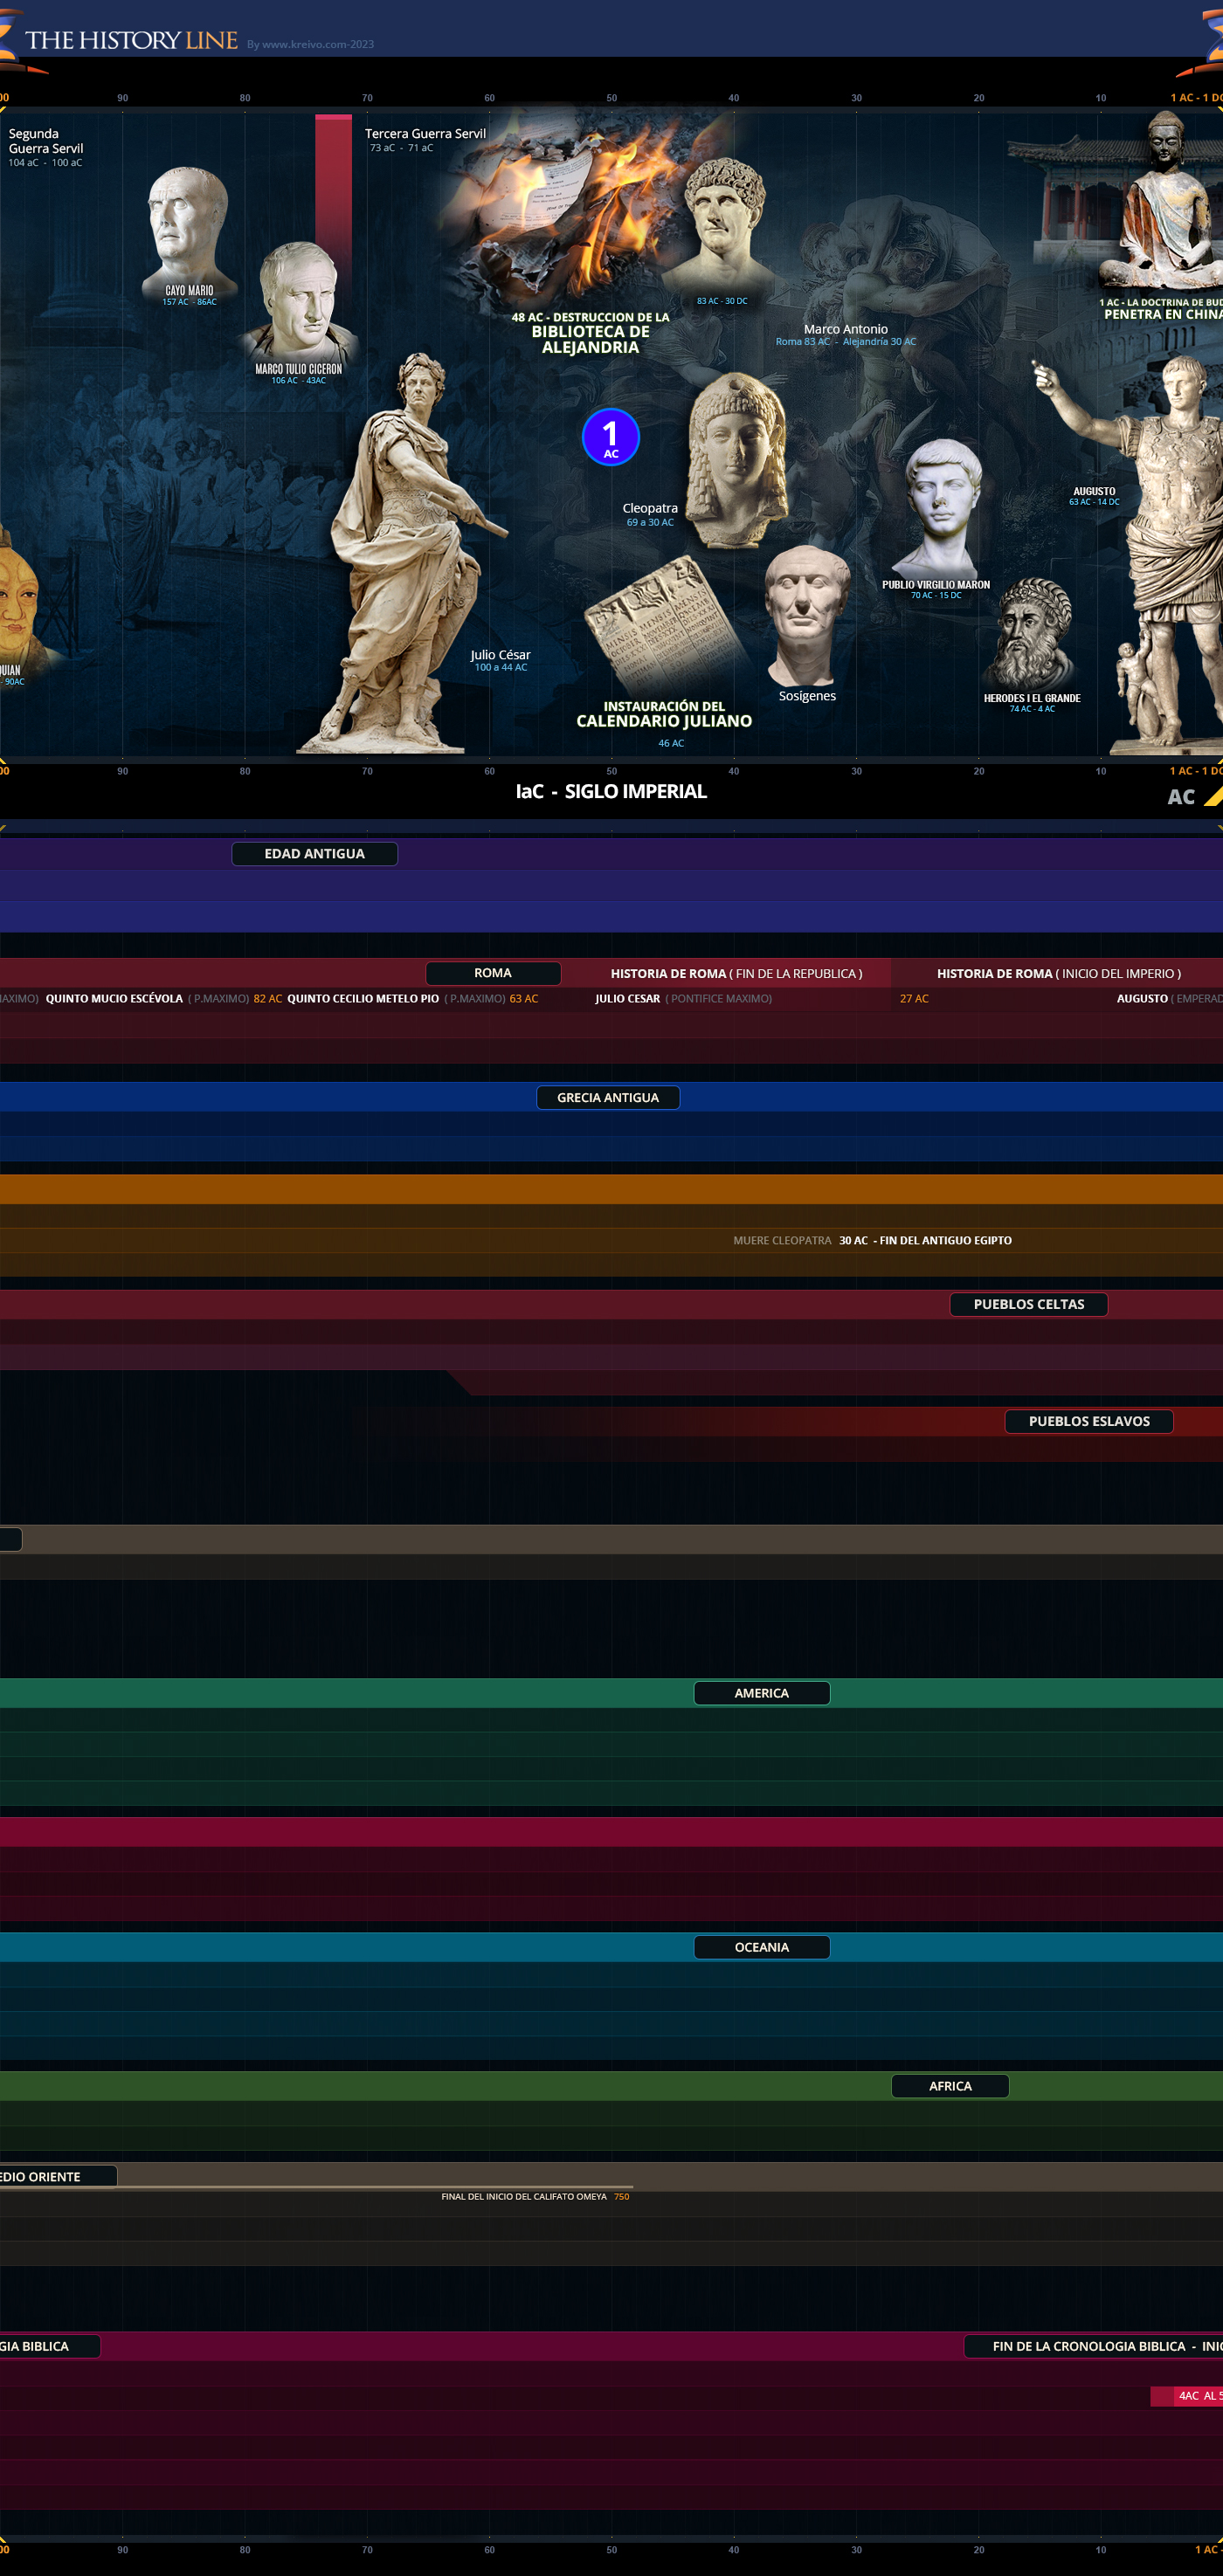
Task: Select the Marco Tulio Ciceron bust
Action: [300, 302]
